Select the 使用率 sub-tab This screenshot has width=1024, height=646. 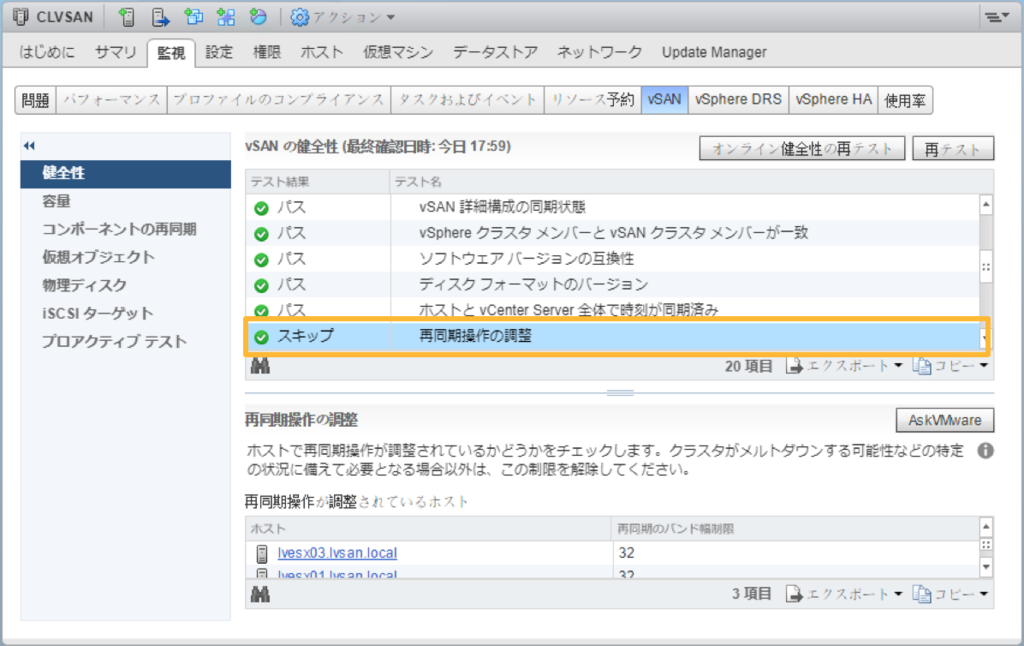coord(905,100)
